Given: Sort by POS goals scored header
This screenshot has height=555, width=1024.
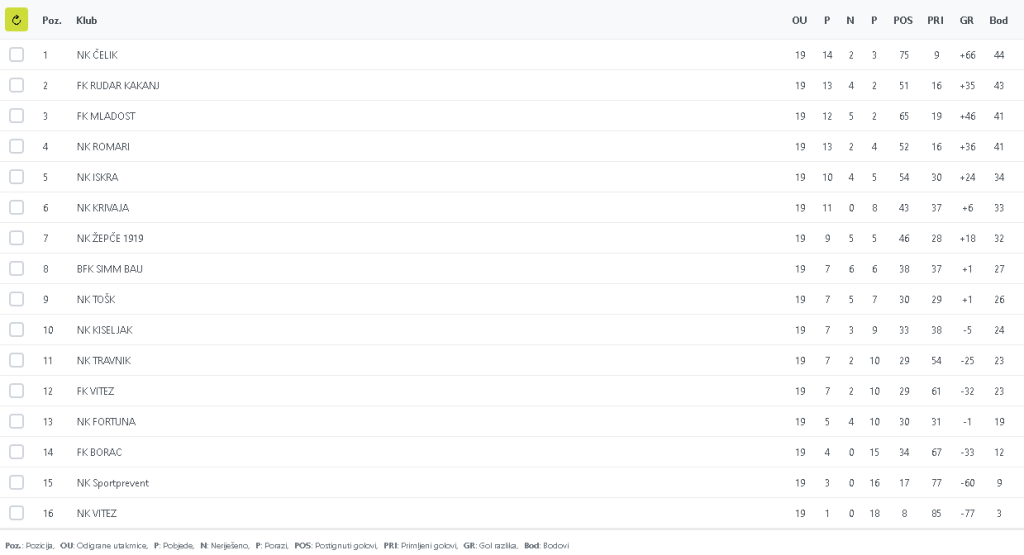Looking at the screenshot, I should (903, 21).
